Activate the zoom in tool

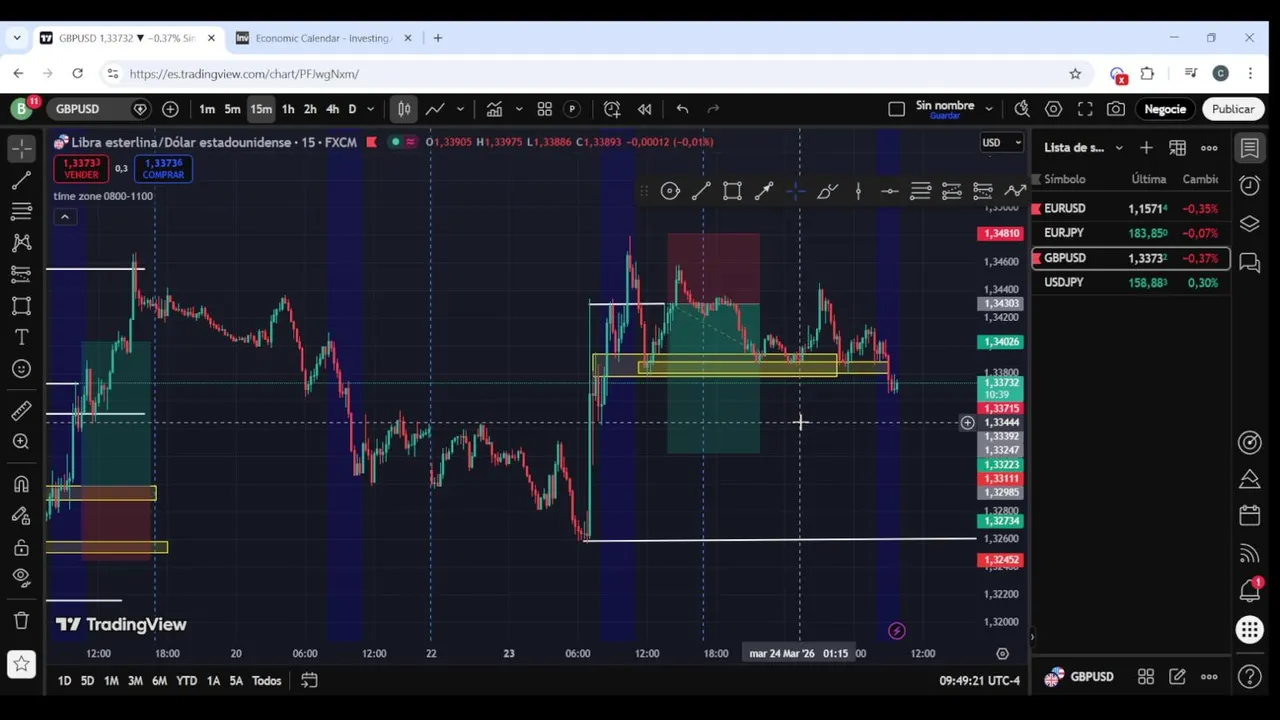21,442
